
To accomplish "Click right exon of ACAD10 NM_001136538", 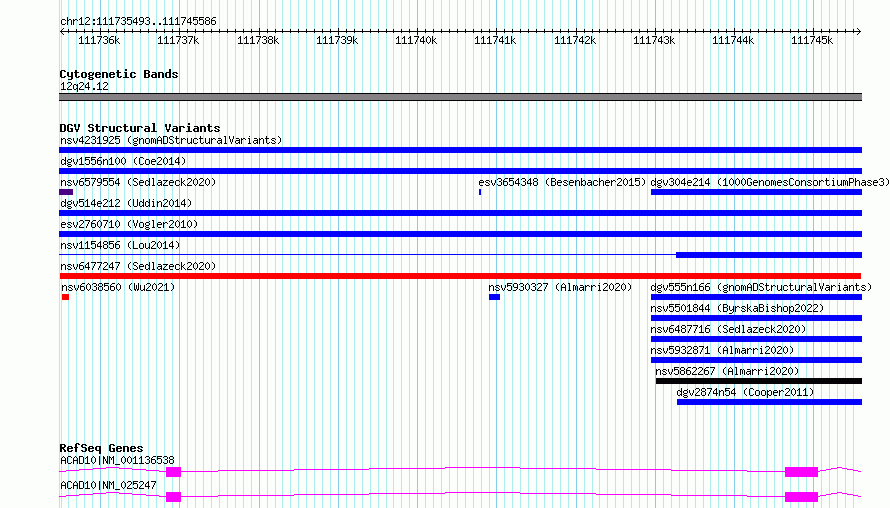I will coord(801,472).
